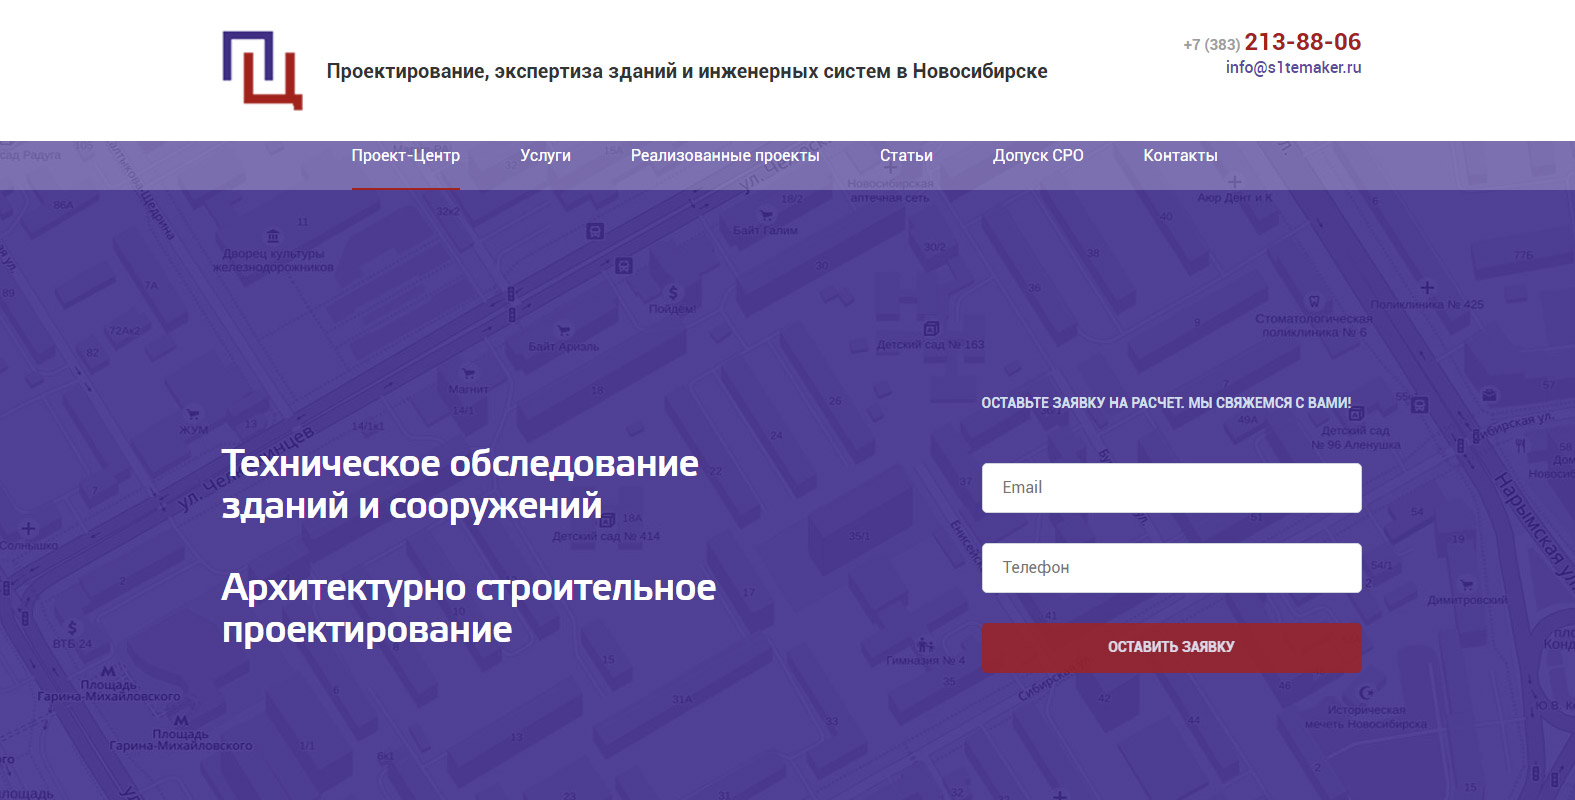Focus the Телефон input field
Viewport: 1575px width, 800px height.
[1171, 568]
